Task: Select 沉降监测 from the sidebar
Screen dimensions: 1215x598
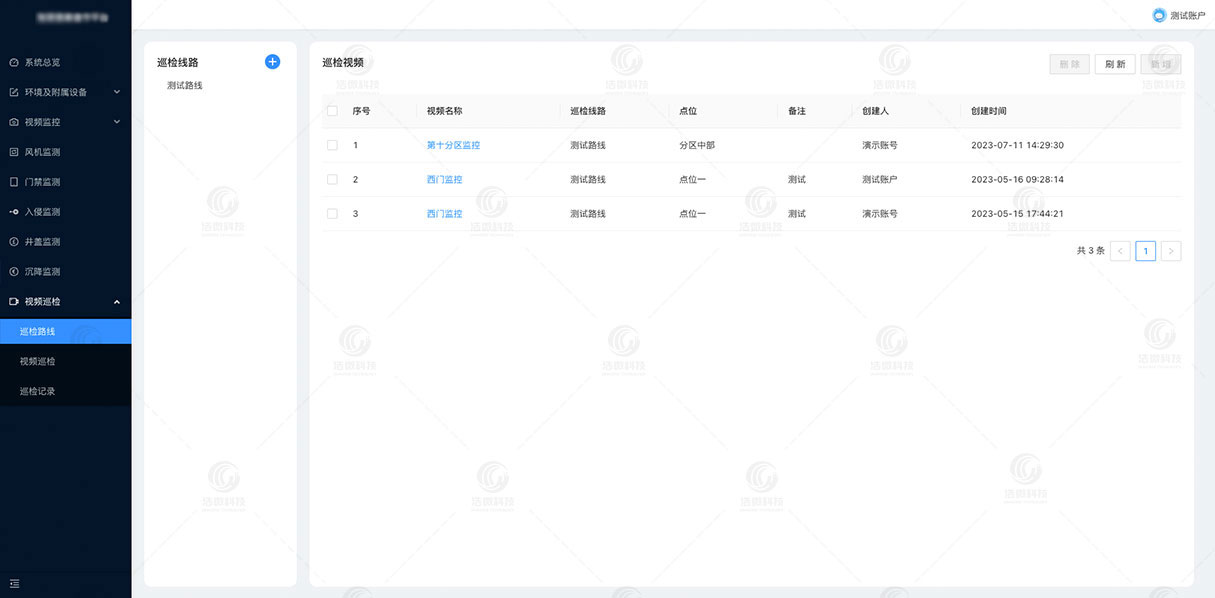Action: 45,271
